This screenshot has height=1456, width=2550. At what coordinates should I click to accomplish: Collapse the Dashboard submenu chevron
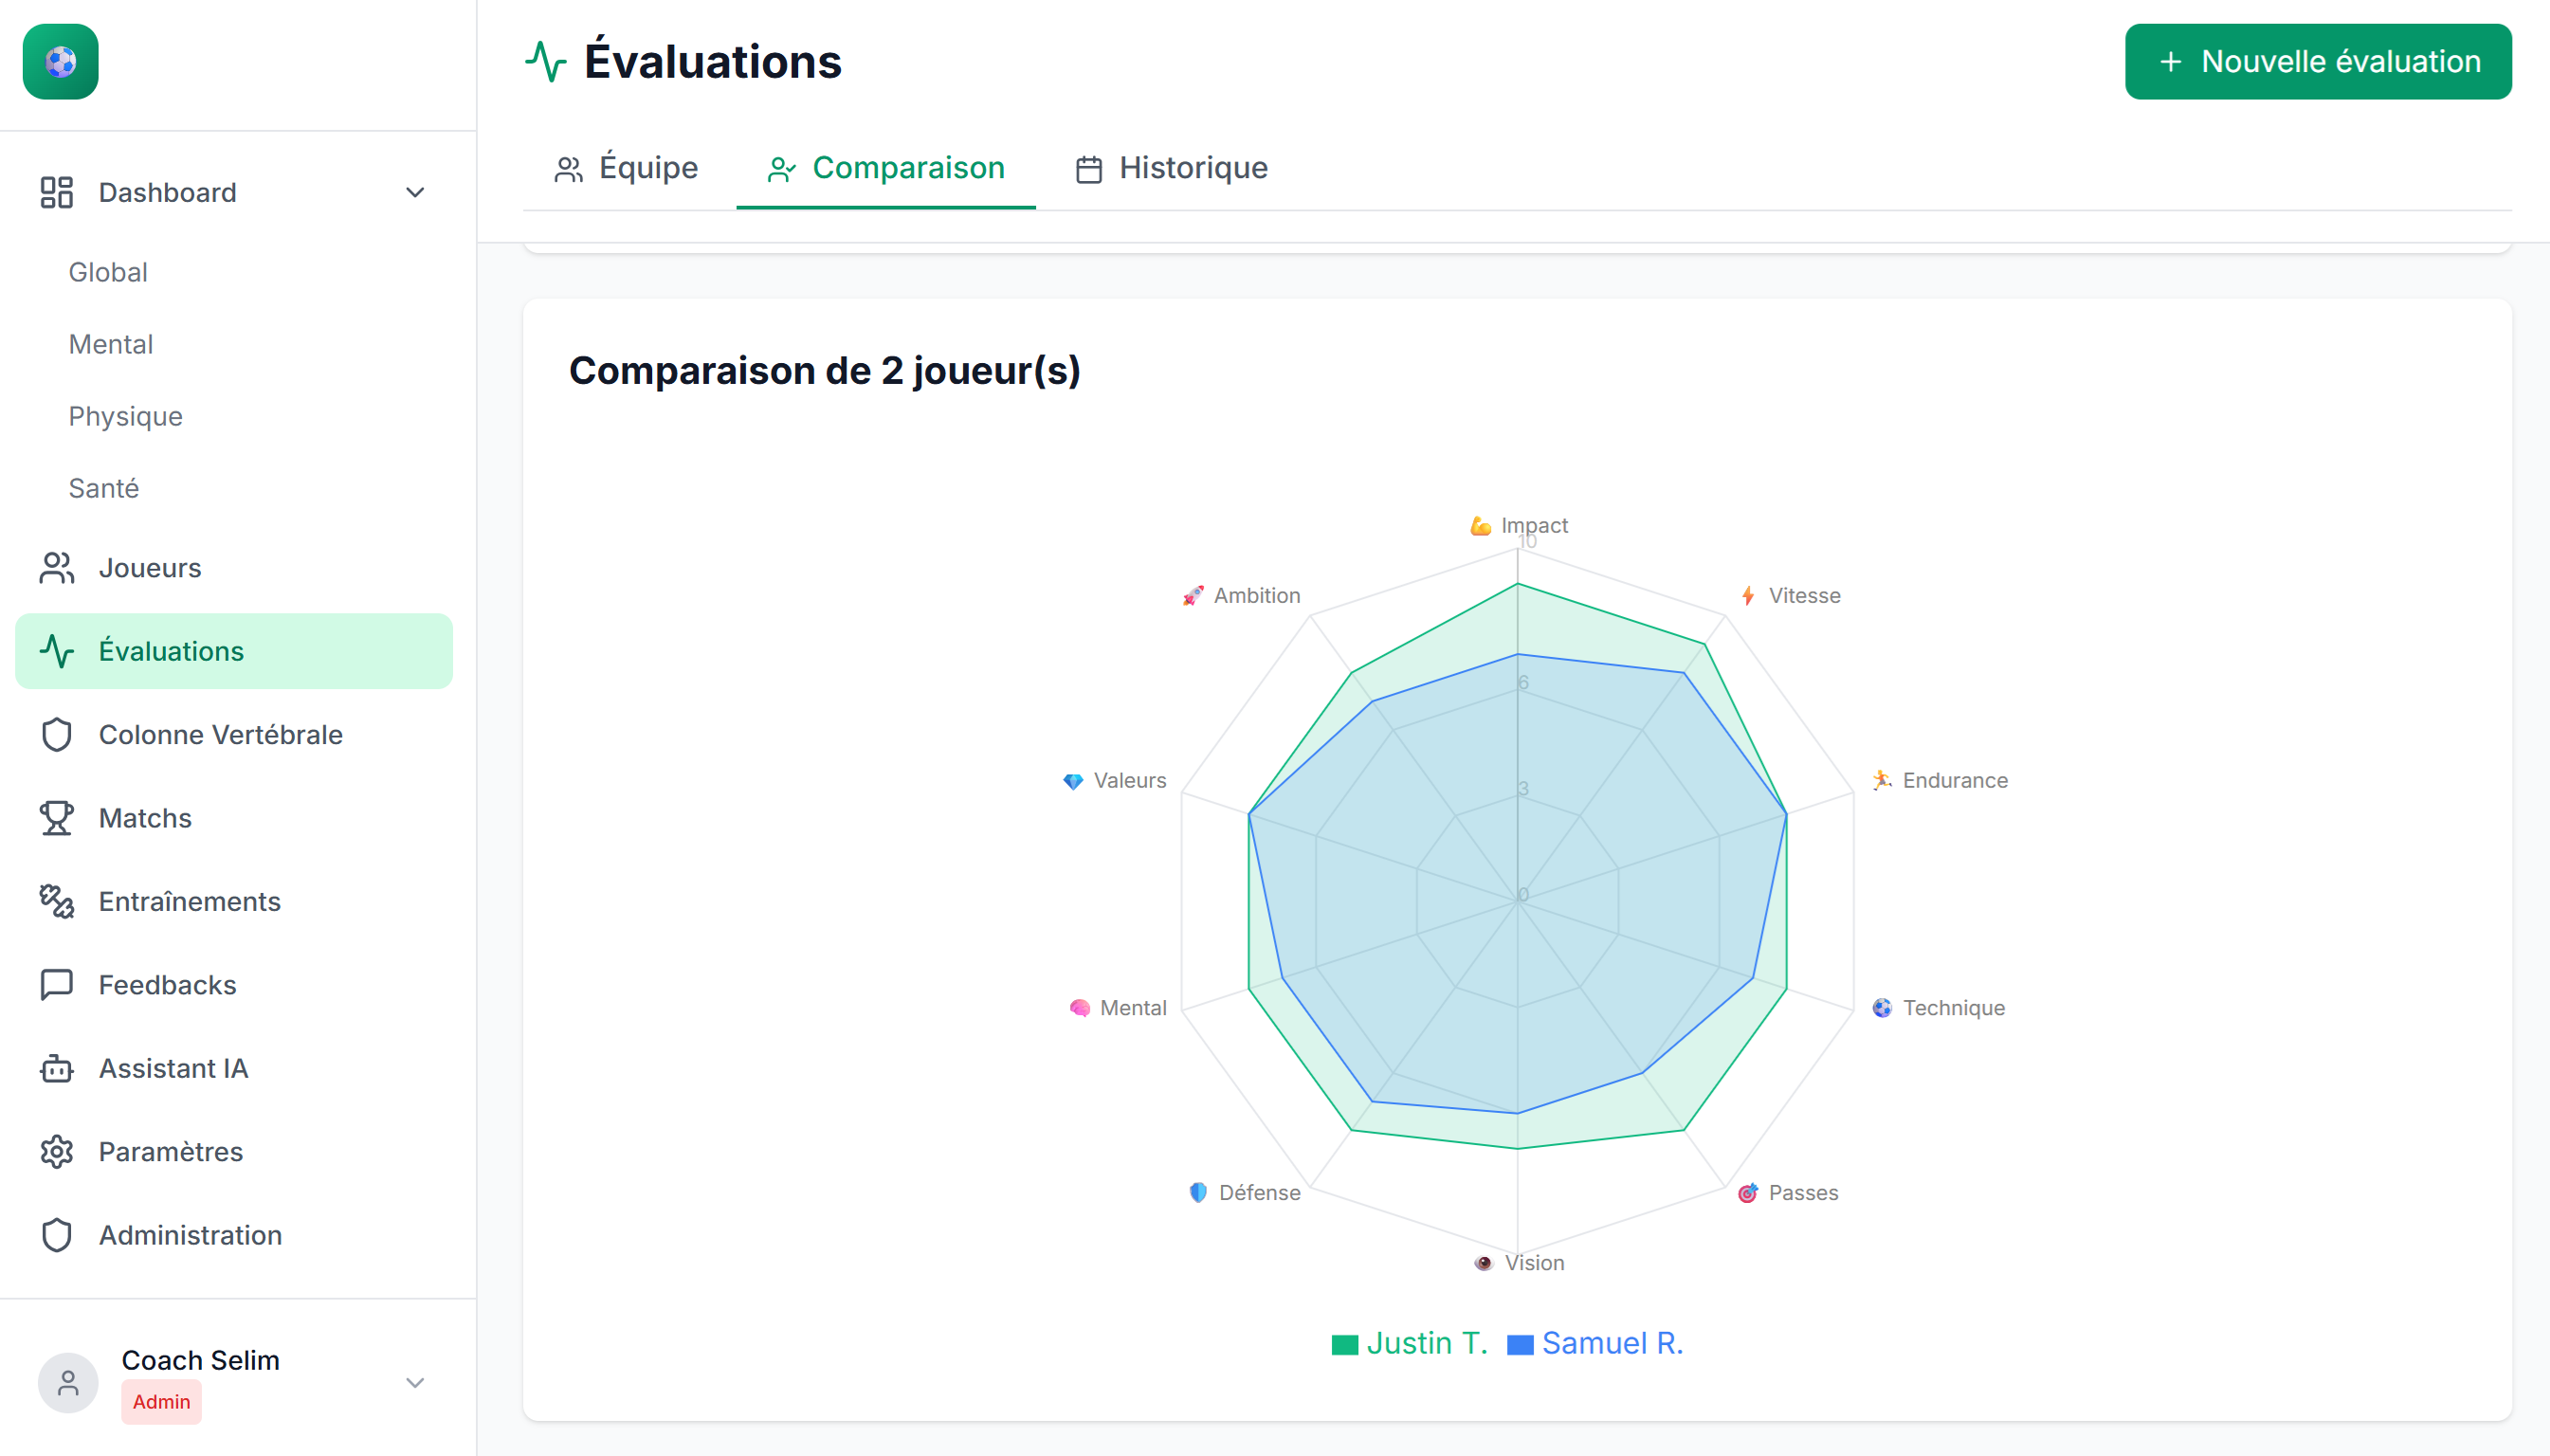[x=415, y=192]
